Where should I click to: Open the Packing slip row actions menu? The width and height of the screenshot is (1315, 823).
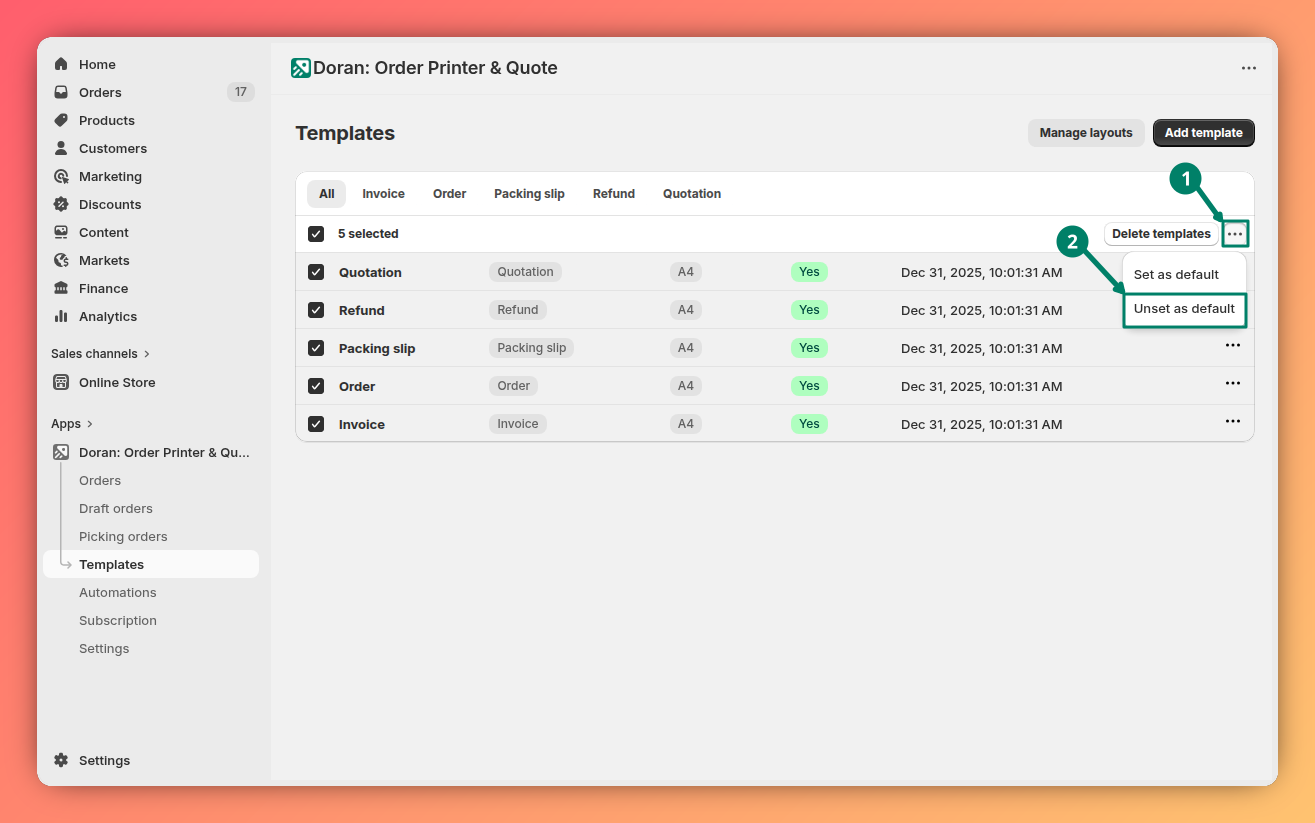[1233, 346]
